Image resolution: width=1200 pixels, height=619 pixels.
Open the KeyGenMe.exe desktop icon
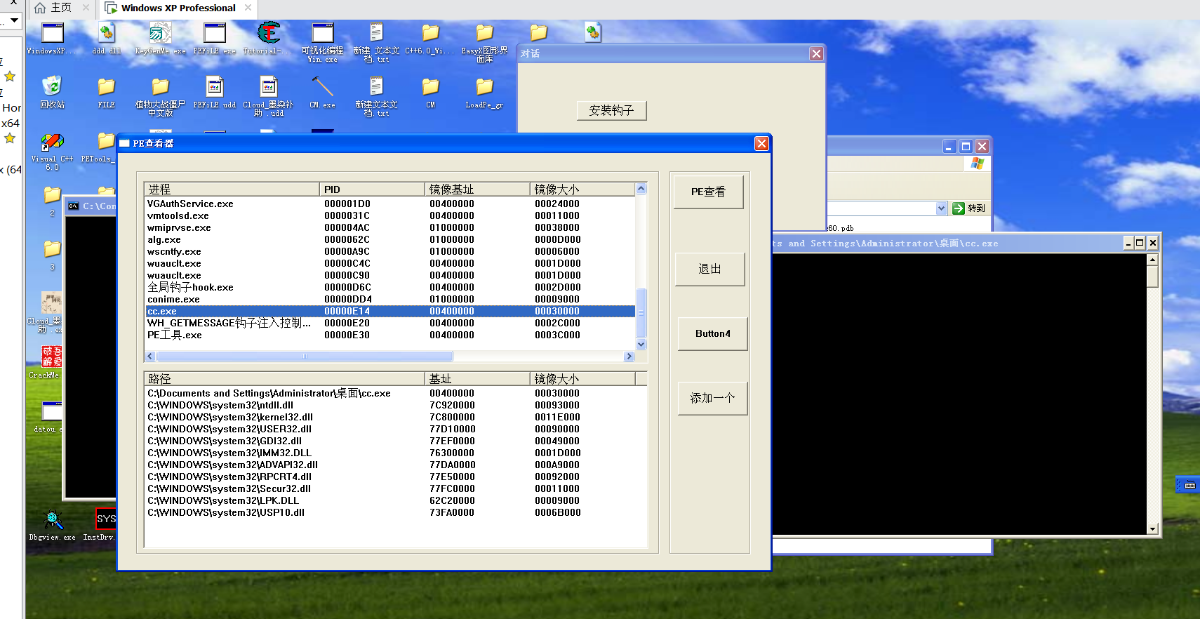click(x=160, y=38)
